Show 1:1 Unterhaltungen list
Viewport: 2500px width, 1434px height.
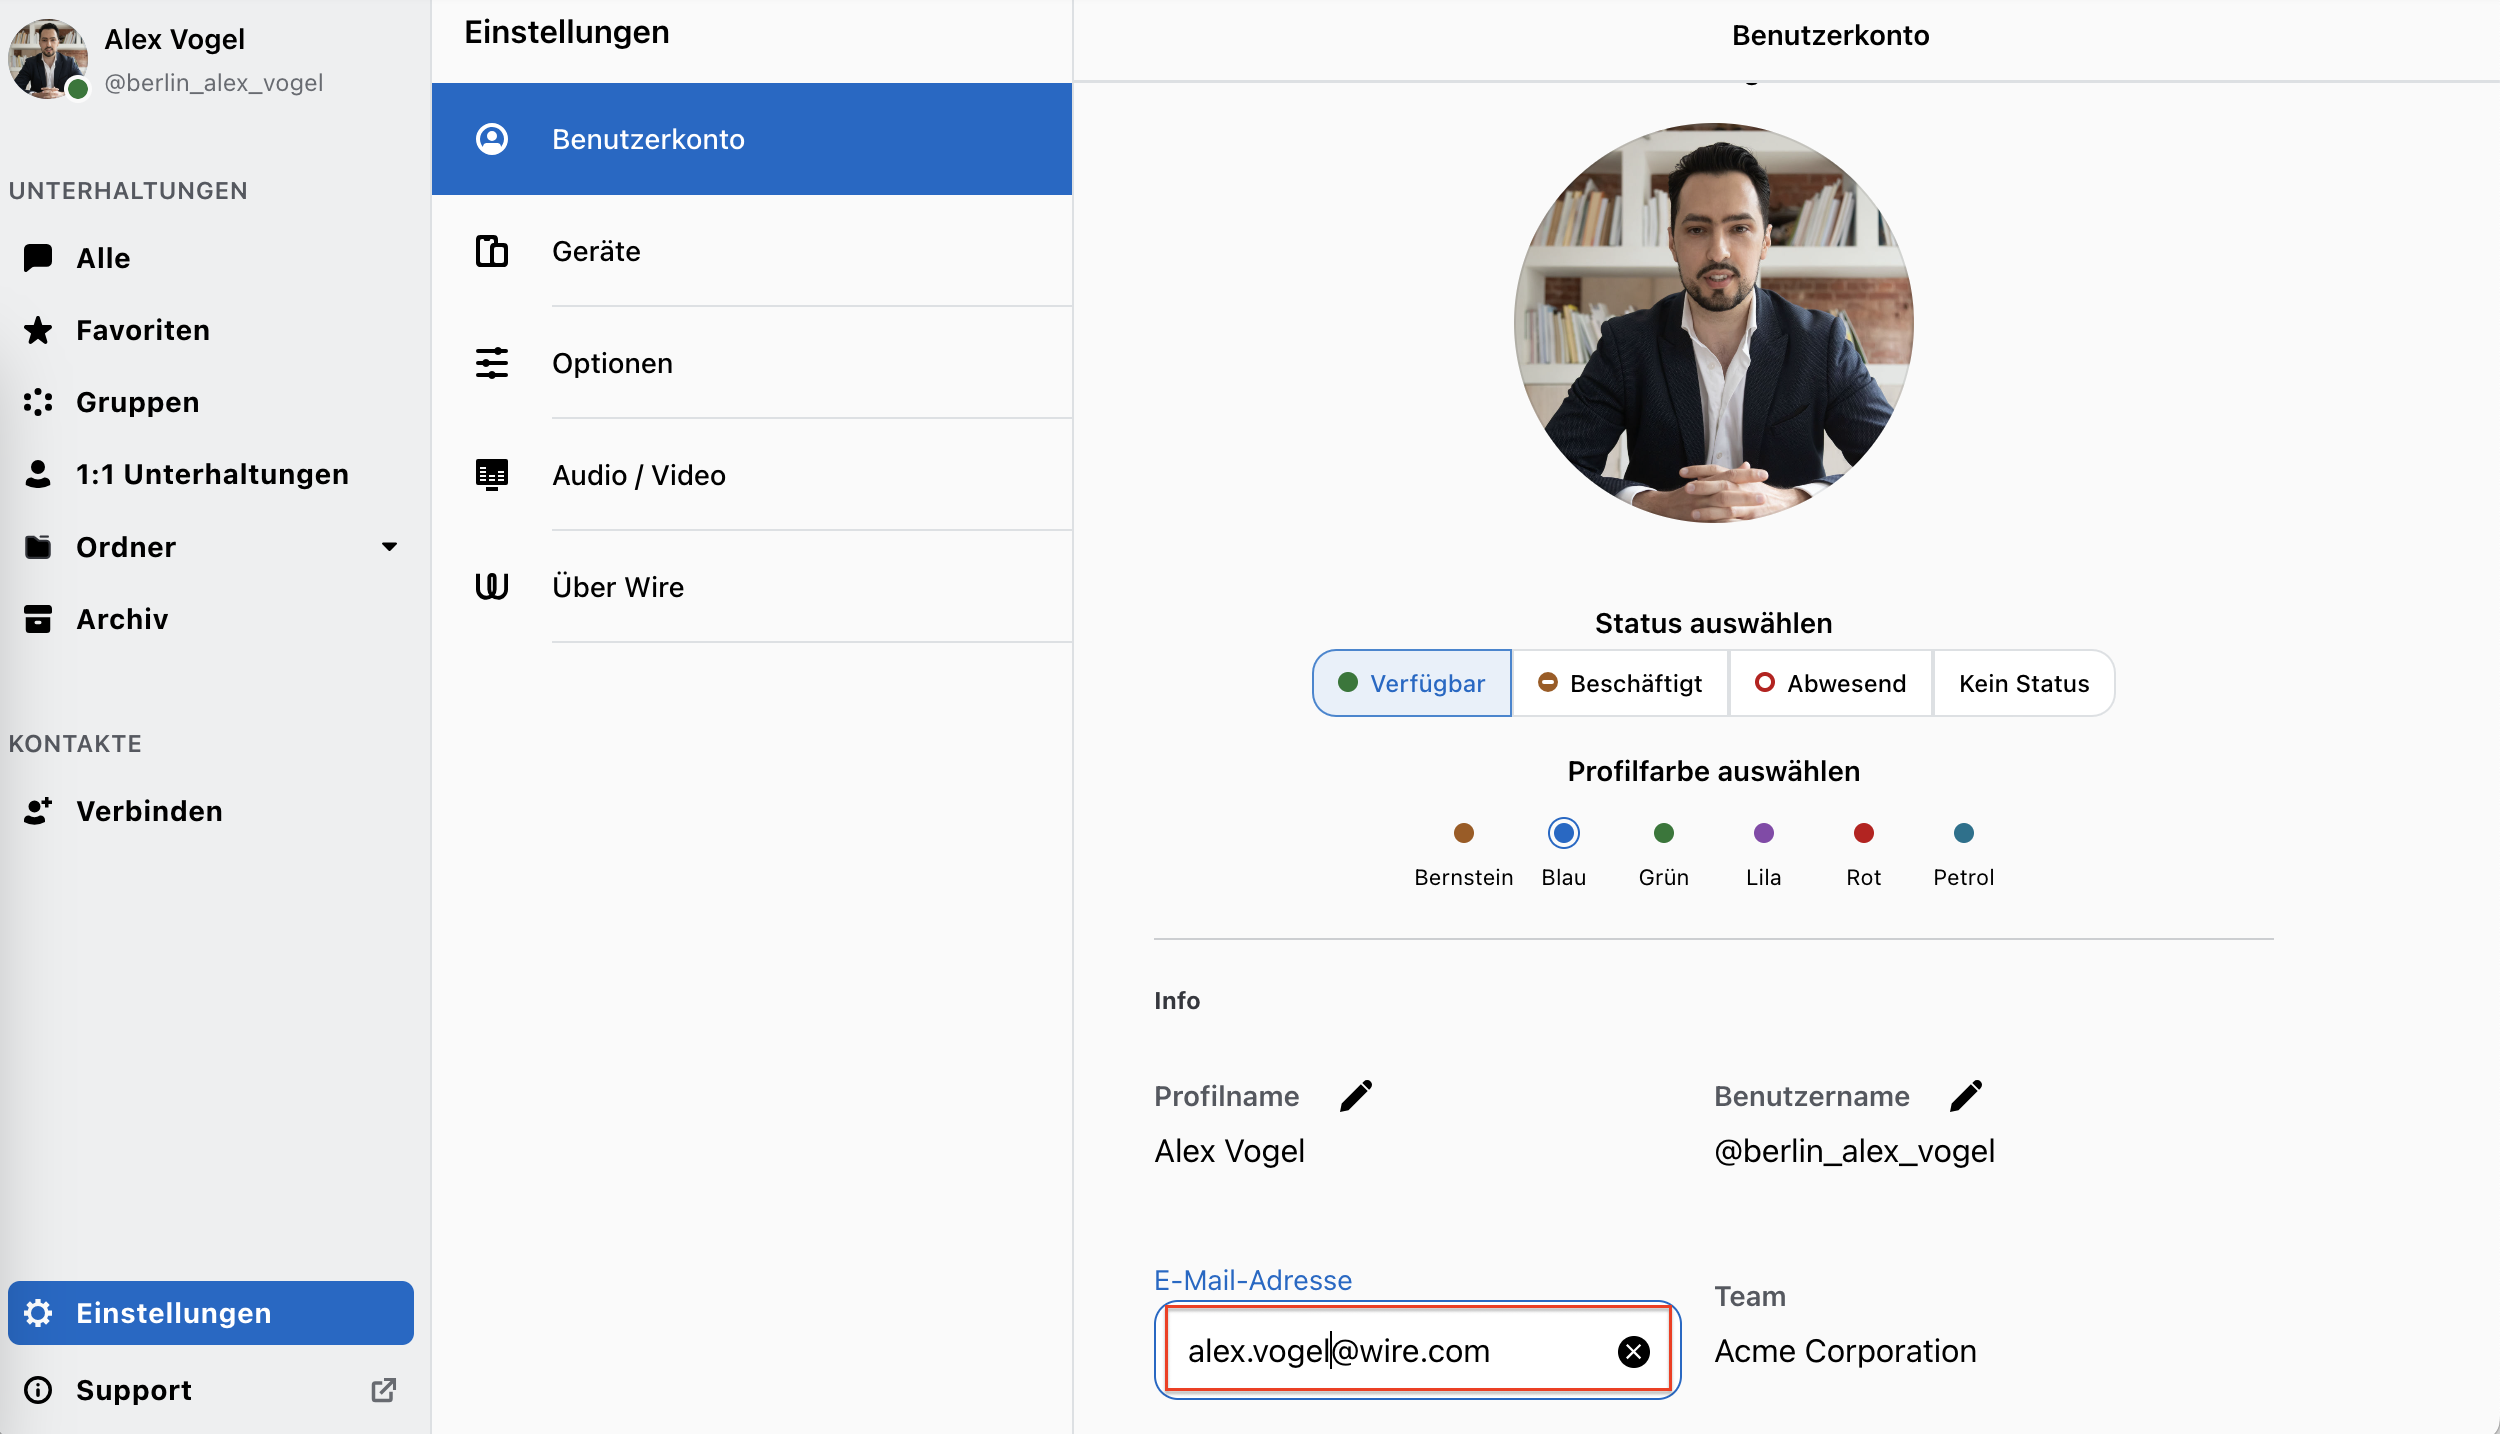coord(210,474)
